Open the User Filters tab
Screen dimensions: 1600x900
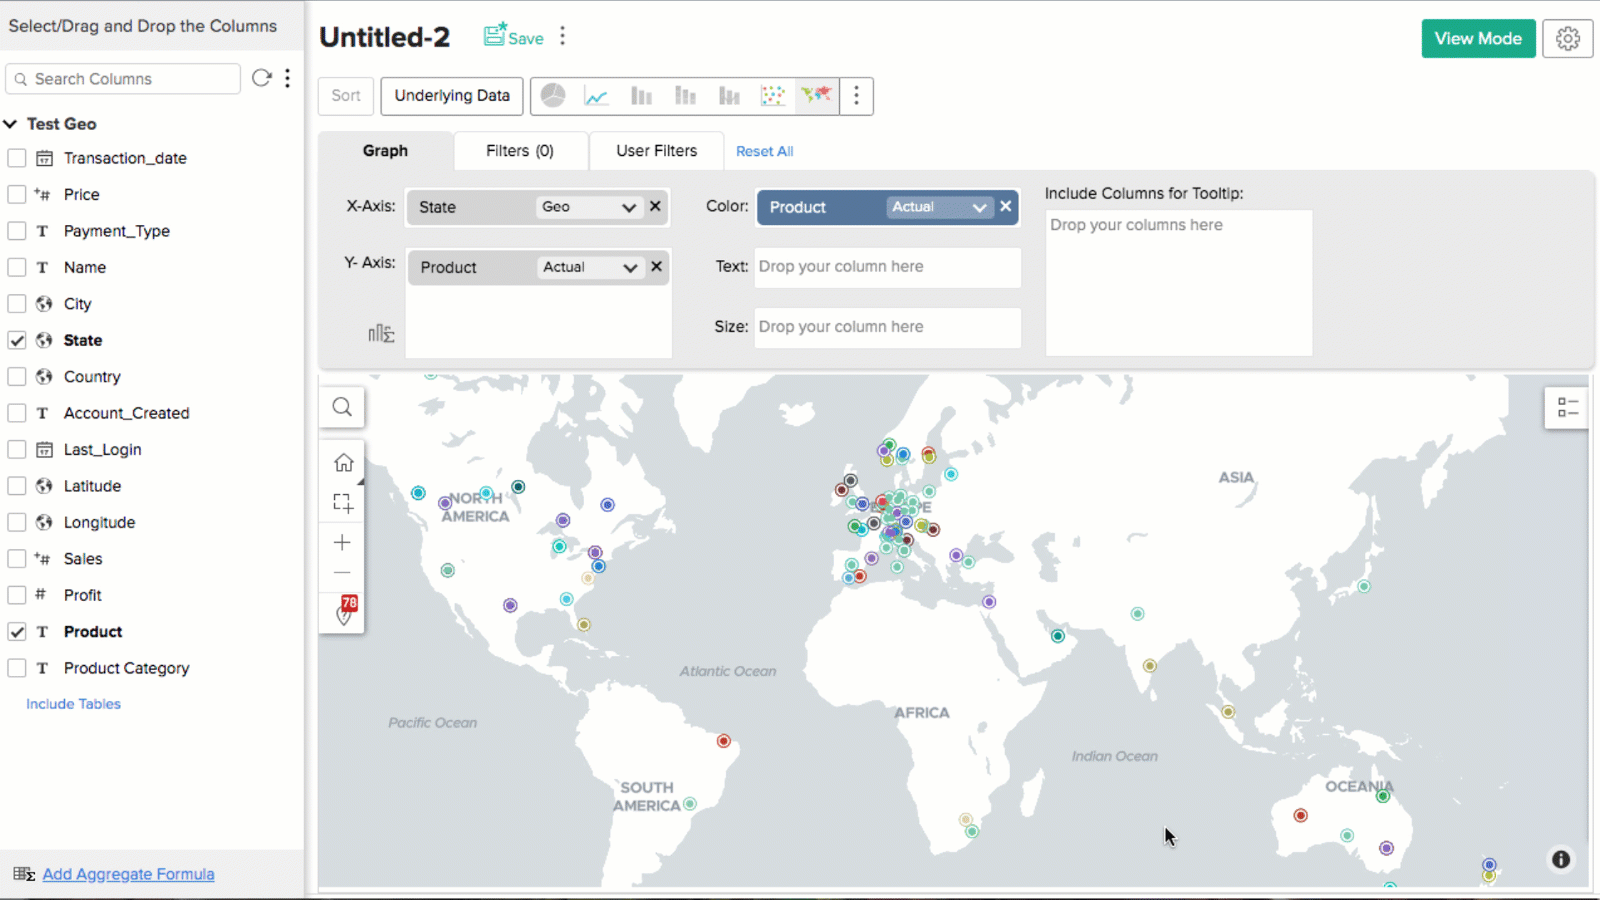pos(656,151)
